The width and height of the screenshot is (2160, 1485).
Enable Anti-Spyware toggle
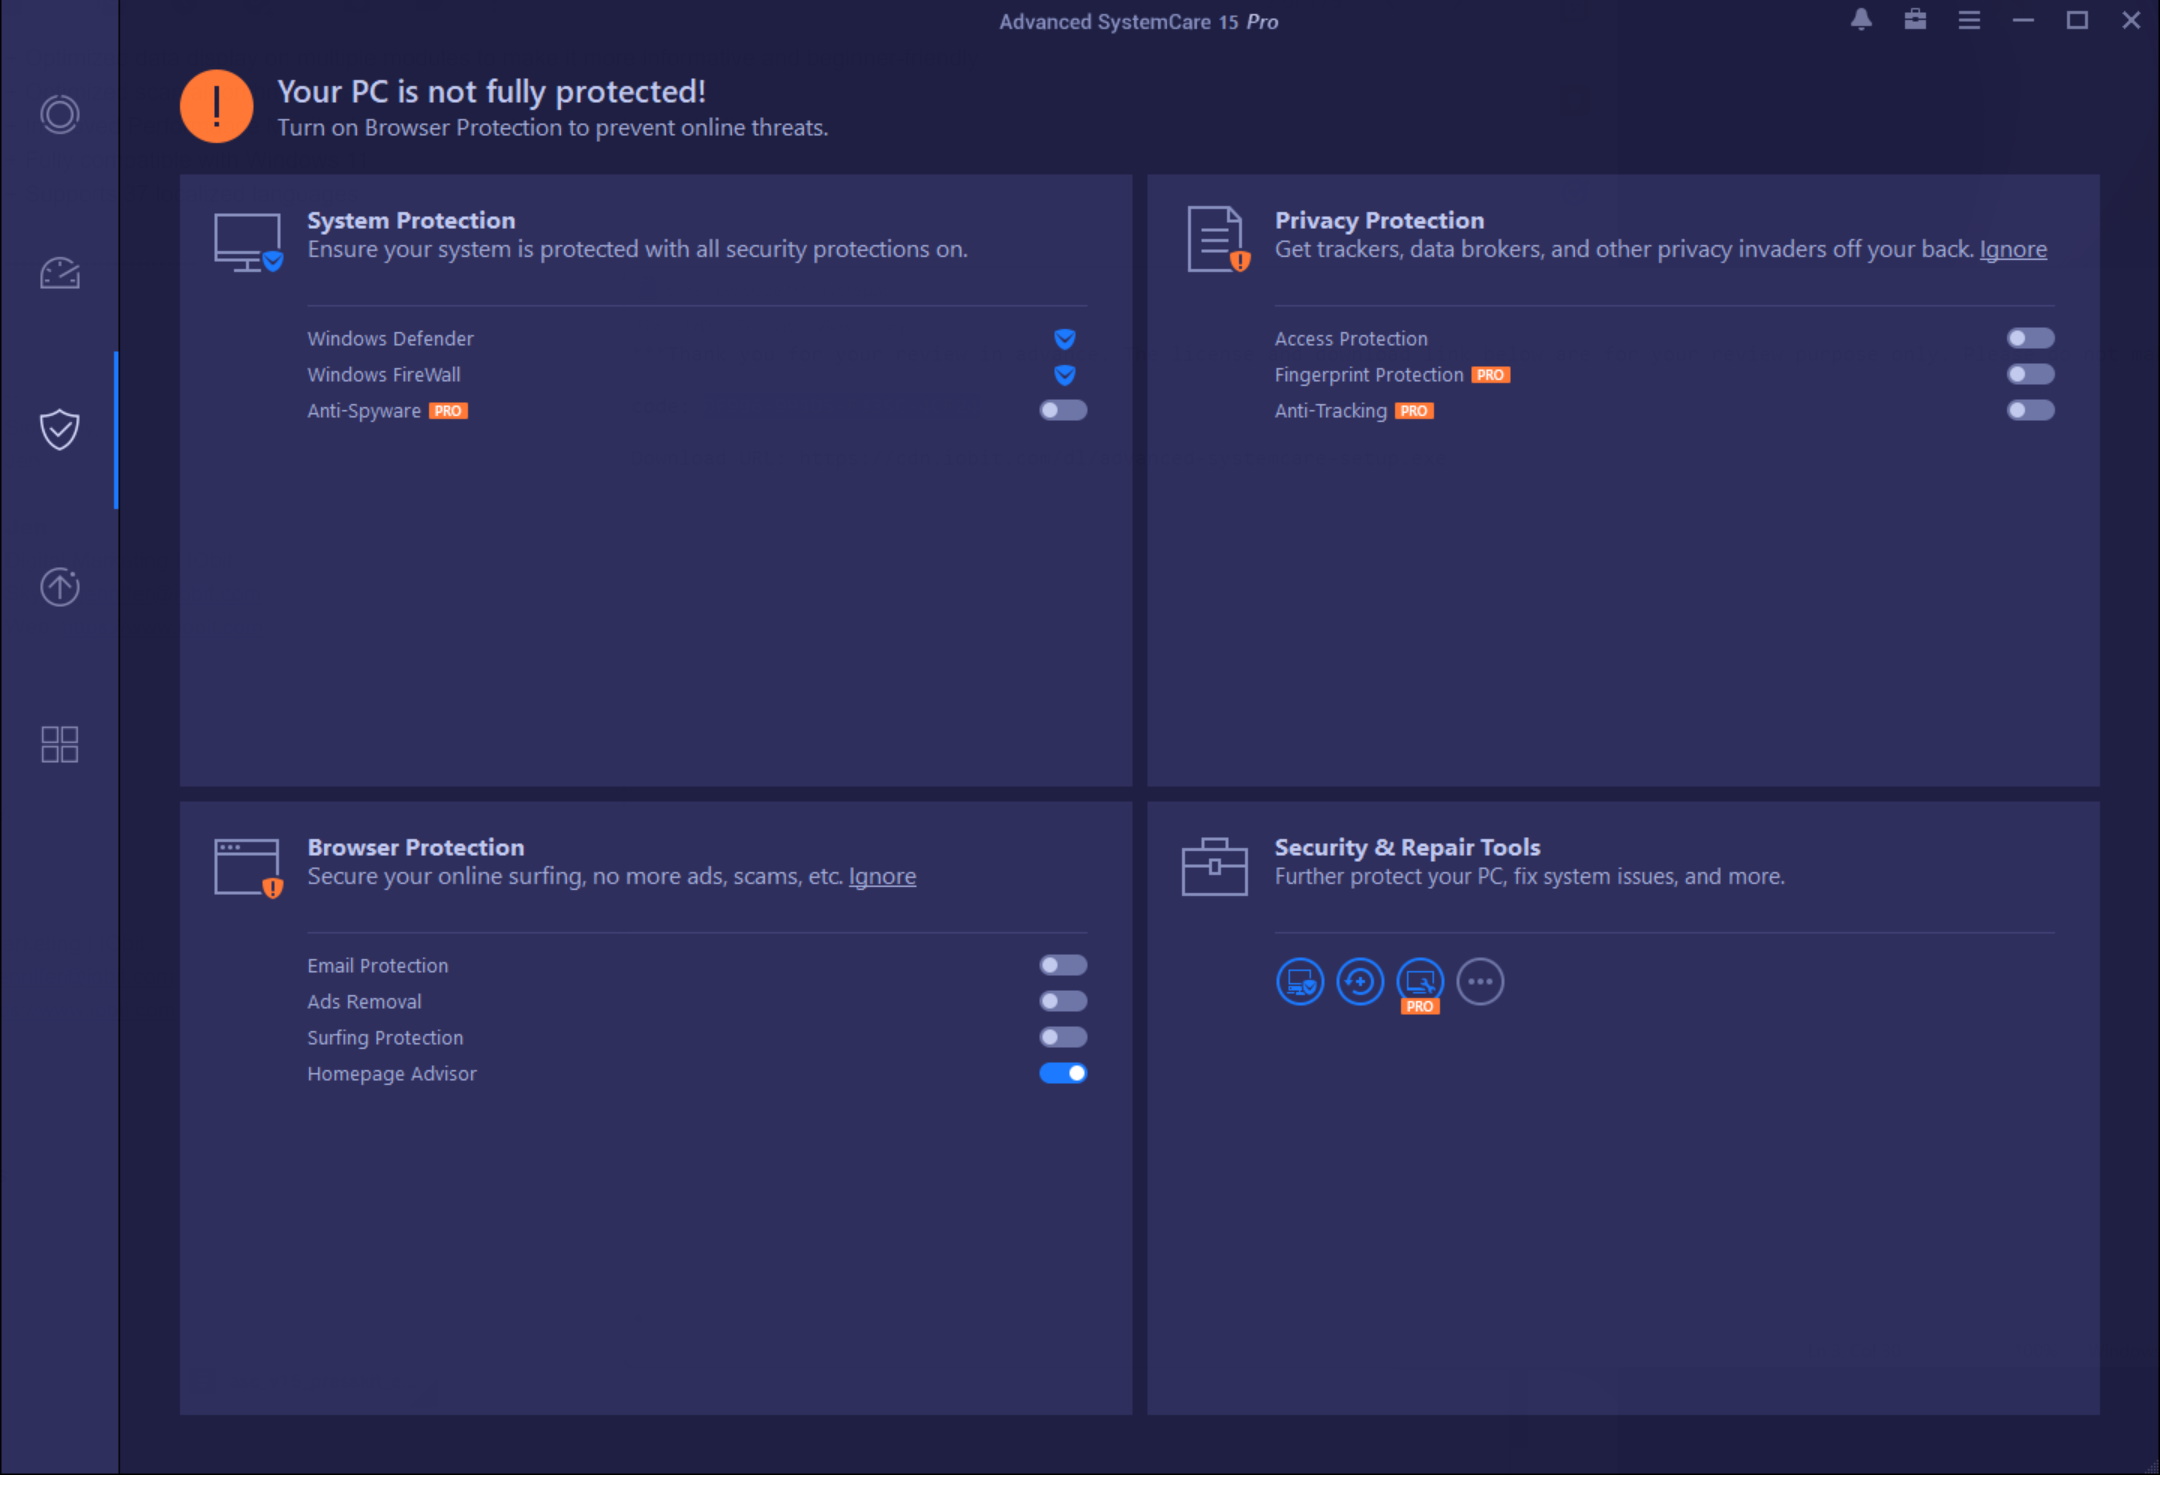coord(1062,410)
